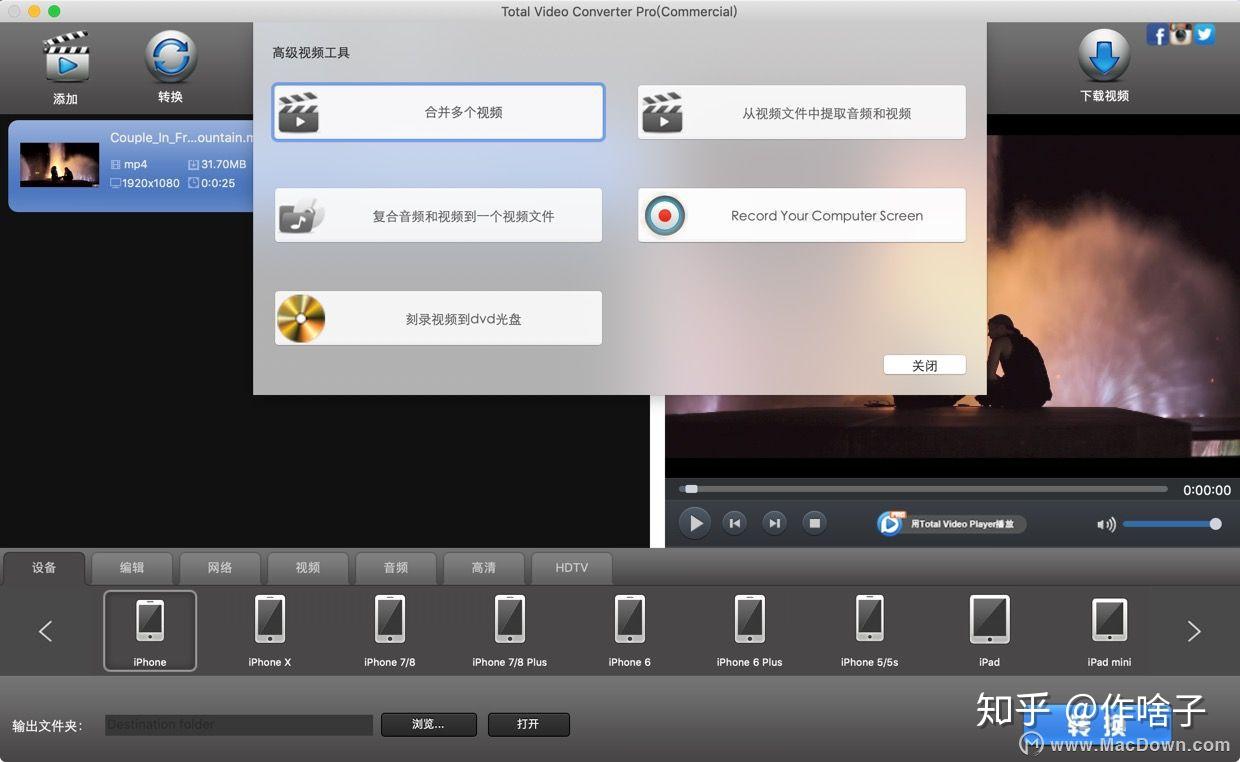Skip to previous frame button
Image resolution: width=1240 pixels, height=762 pixels.
[735, 522]
